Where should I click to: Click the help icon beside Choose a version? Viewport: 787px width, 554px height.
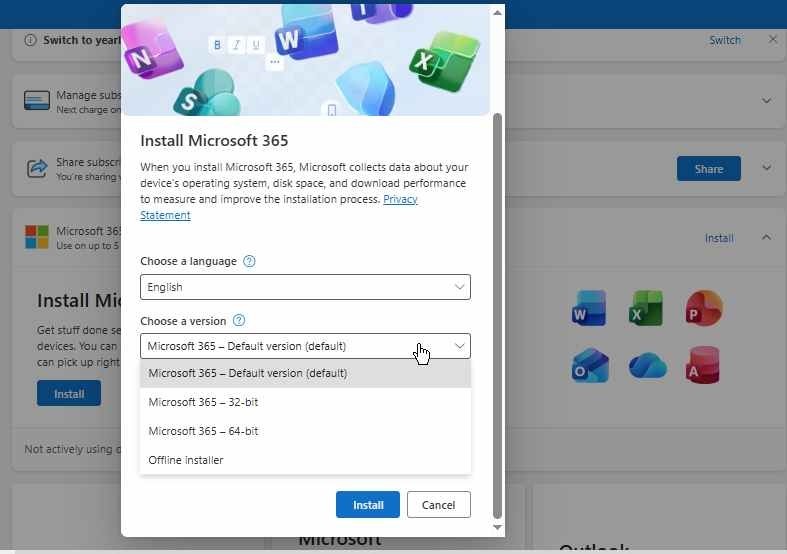(x=239, y=320)
